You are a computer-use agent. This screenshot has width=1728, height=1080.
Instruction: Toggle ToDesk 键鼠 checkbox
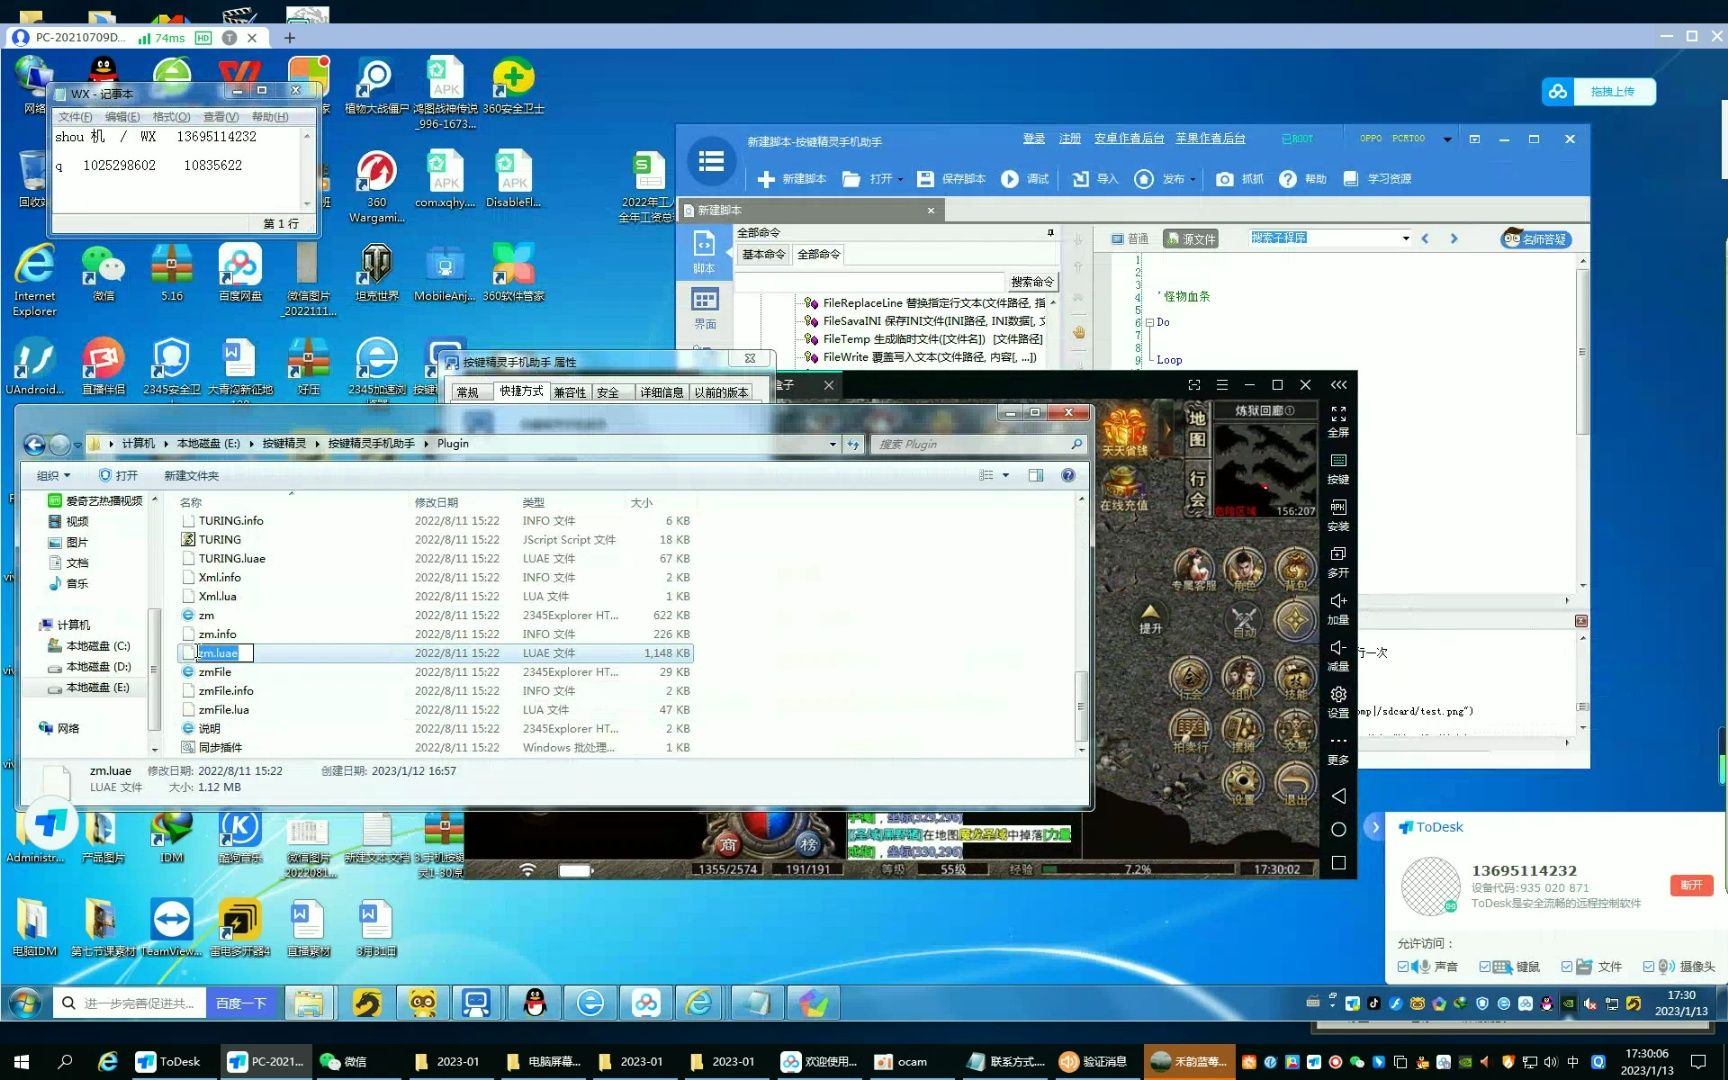(1485, 967)
